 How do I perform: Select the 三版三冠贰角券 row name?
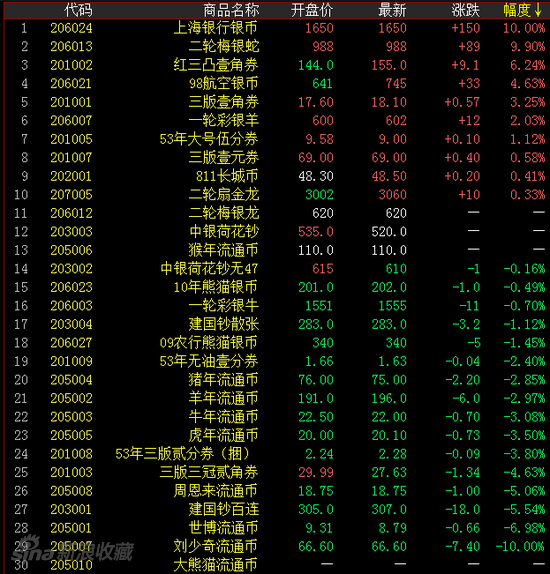tap(209, 473)
